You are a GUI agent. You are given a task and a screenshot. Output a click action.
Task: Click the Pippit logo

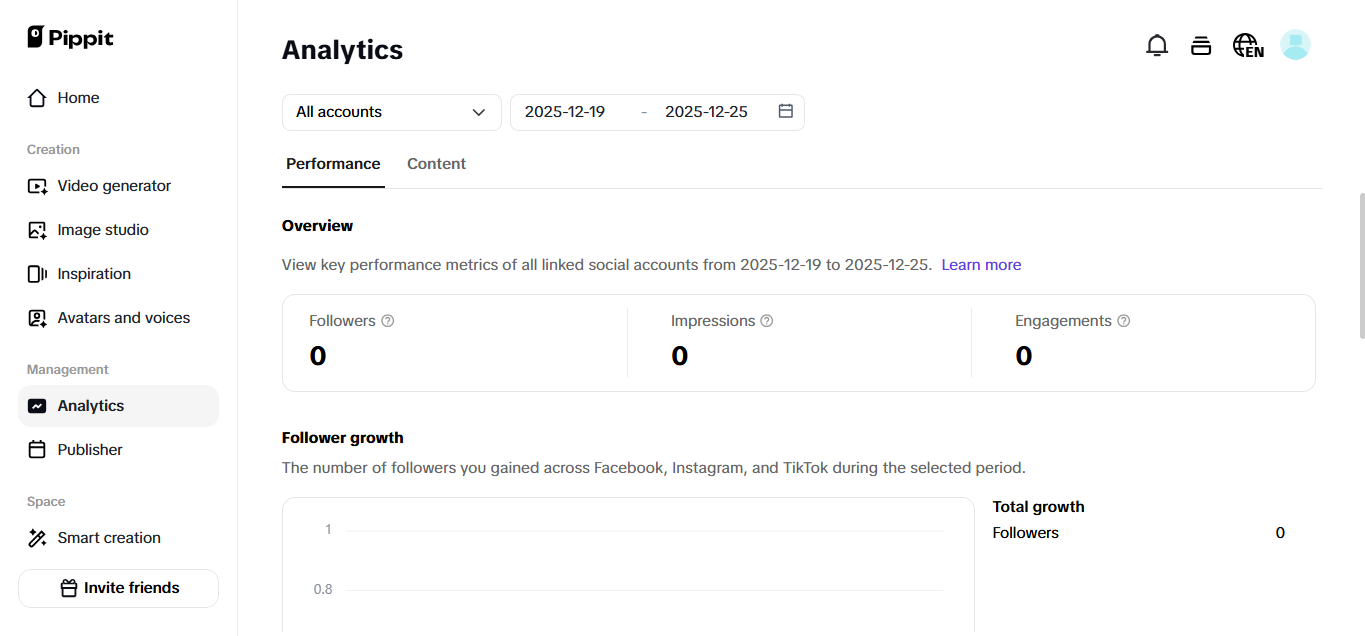tap(70, 37)
